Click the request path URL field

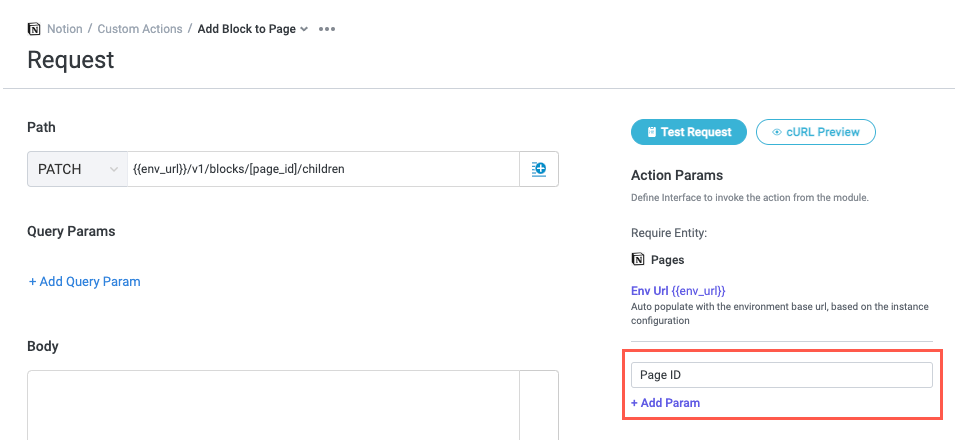coord(323,169)
